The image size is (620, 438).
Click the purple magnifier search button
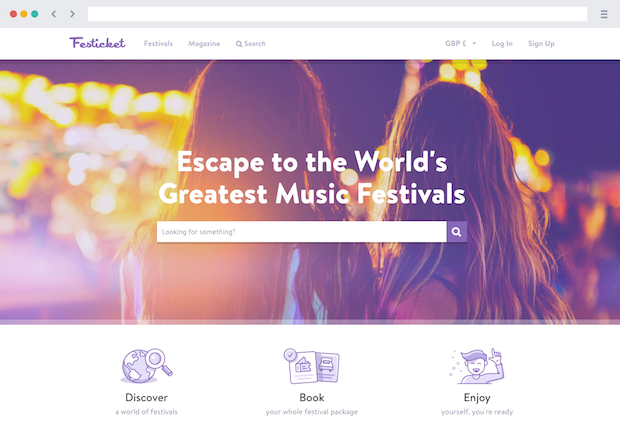(457, 232)
